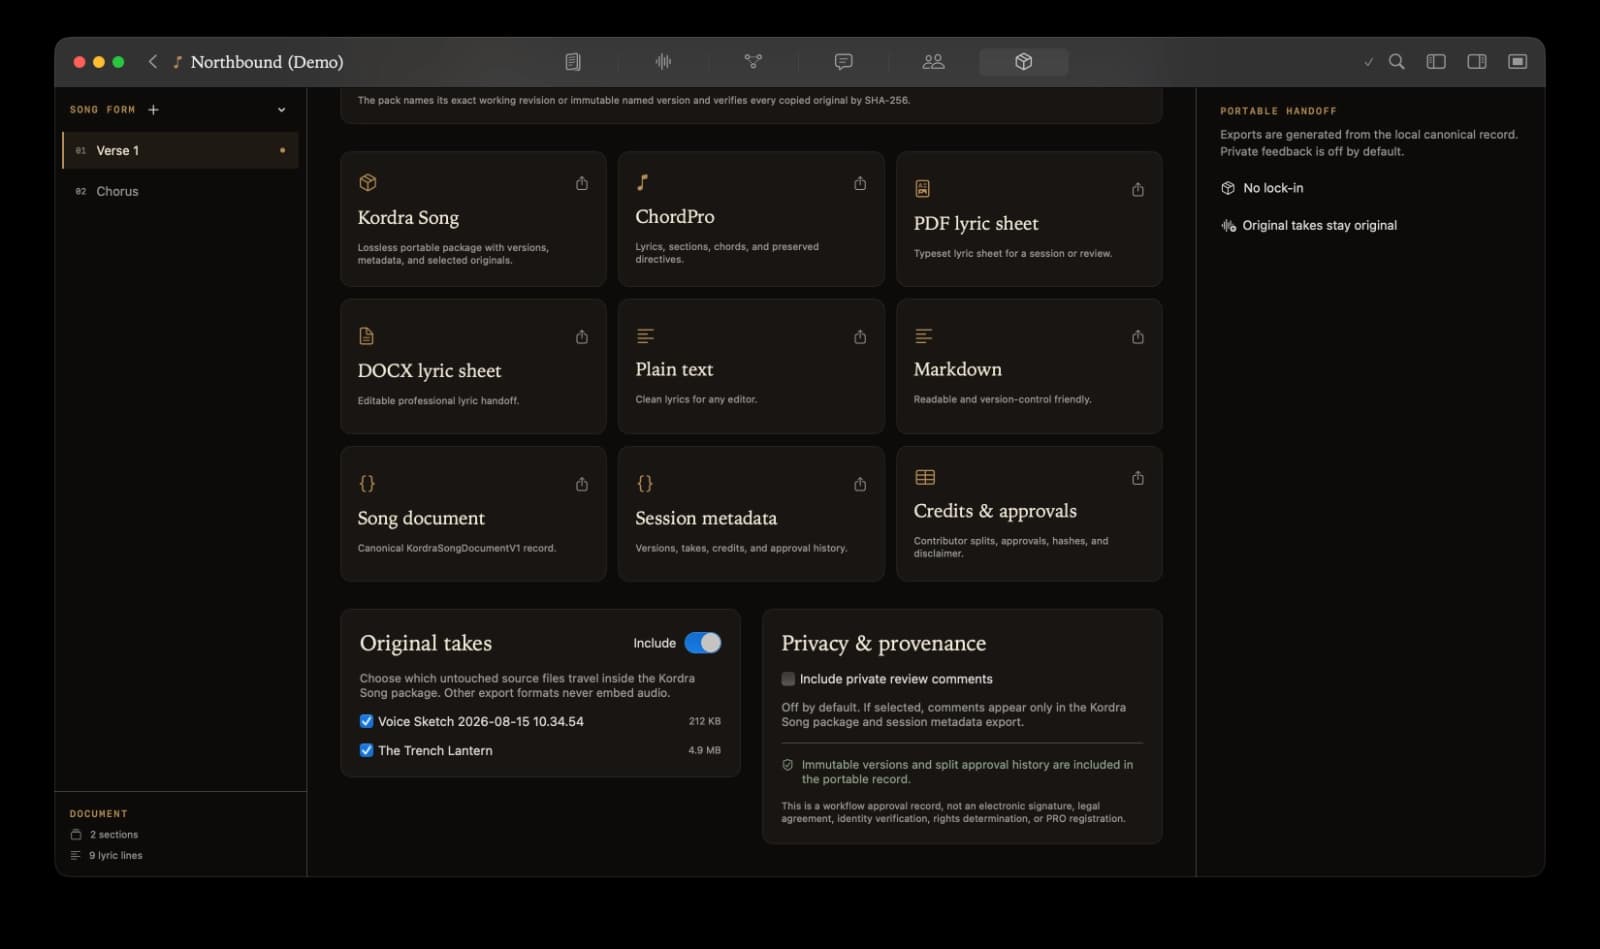Export DOCX lyric sheet via share icon
Viewport: 1600px width, 949px height.
tap(582, 337)
